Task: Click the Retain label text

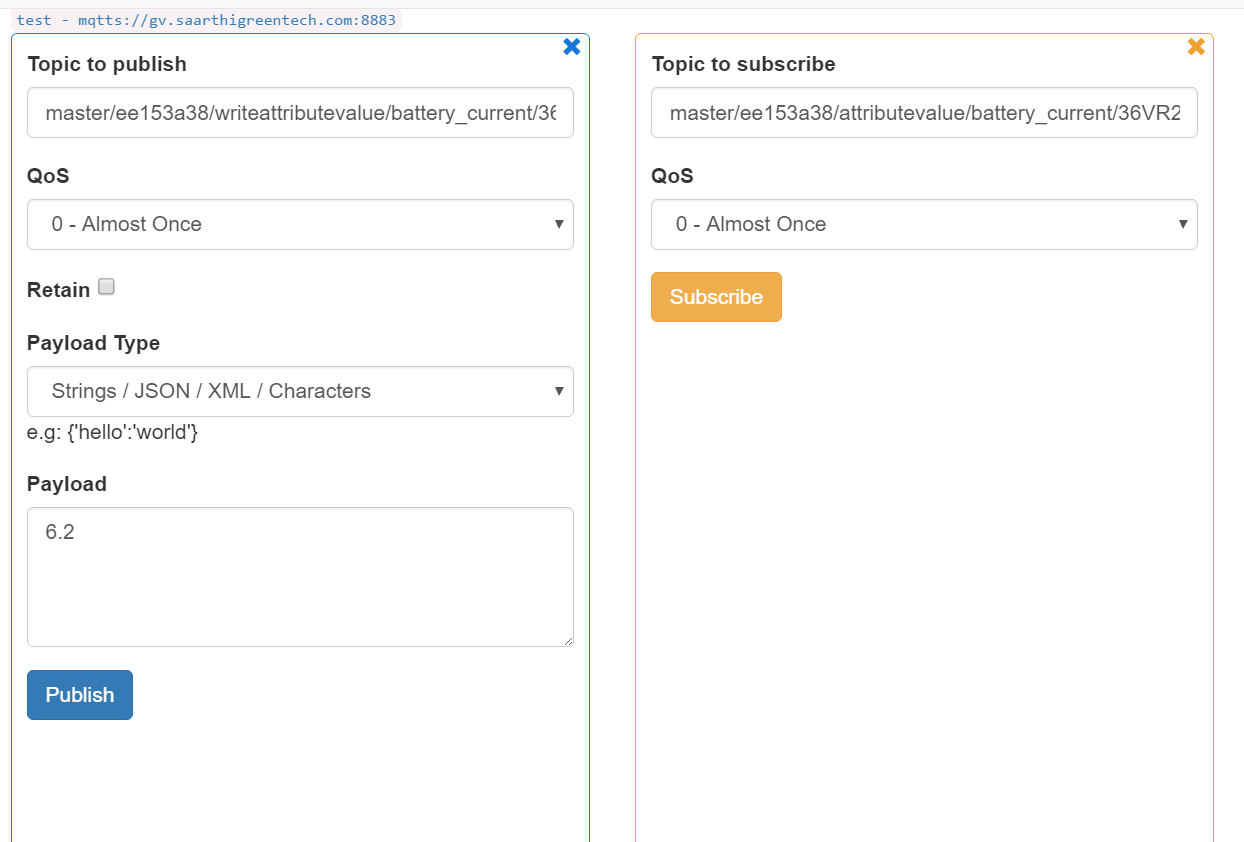Action: [58, 290]
